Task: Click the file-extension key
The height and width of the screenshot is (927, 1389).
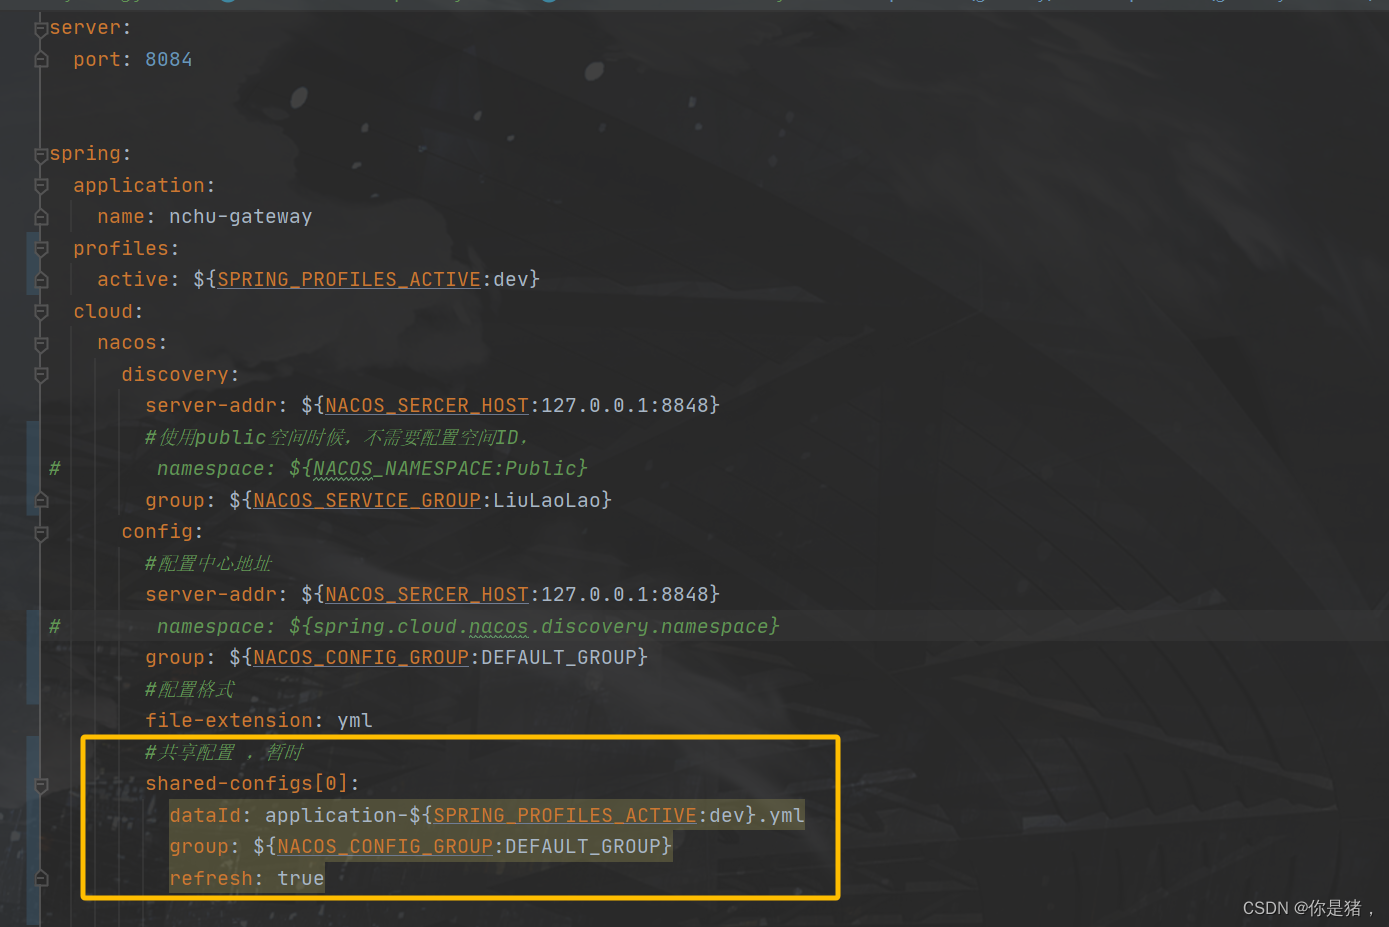Action: [229, 721]
